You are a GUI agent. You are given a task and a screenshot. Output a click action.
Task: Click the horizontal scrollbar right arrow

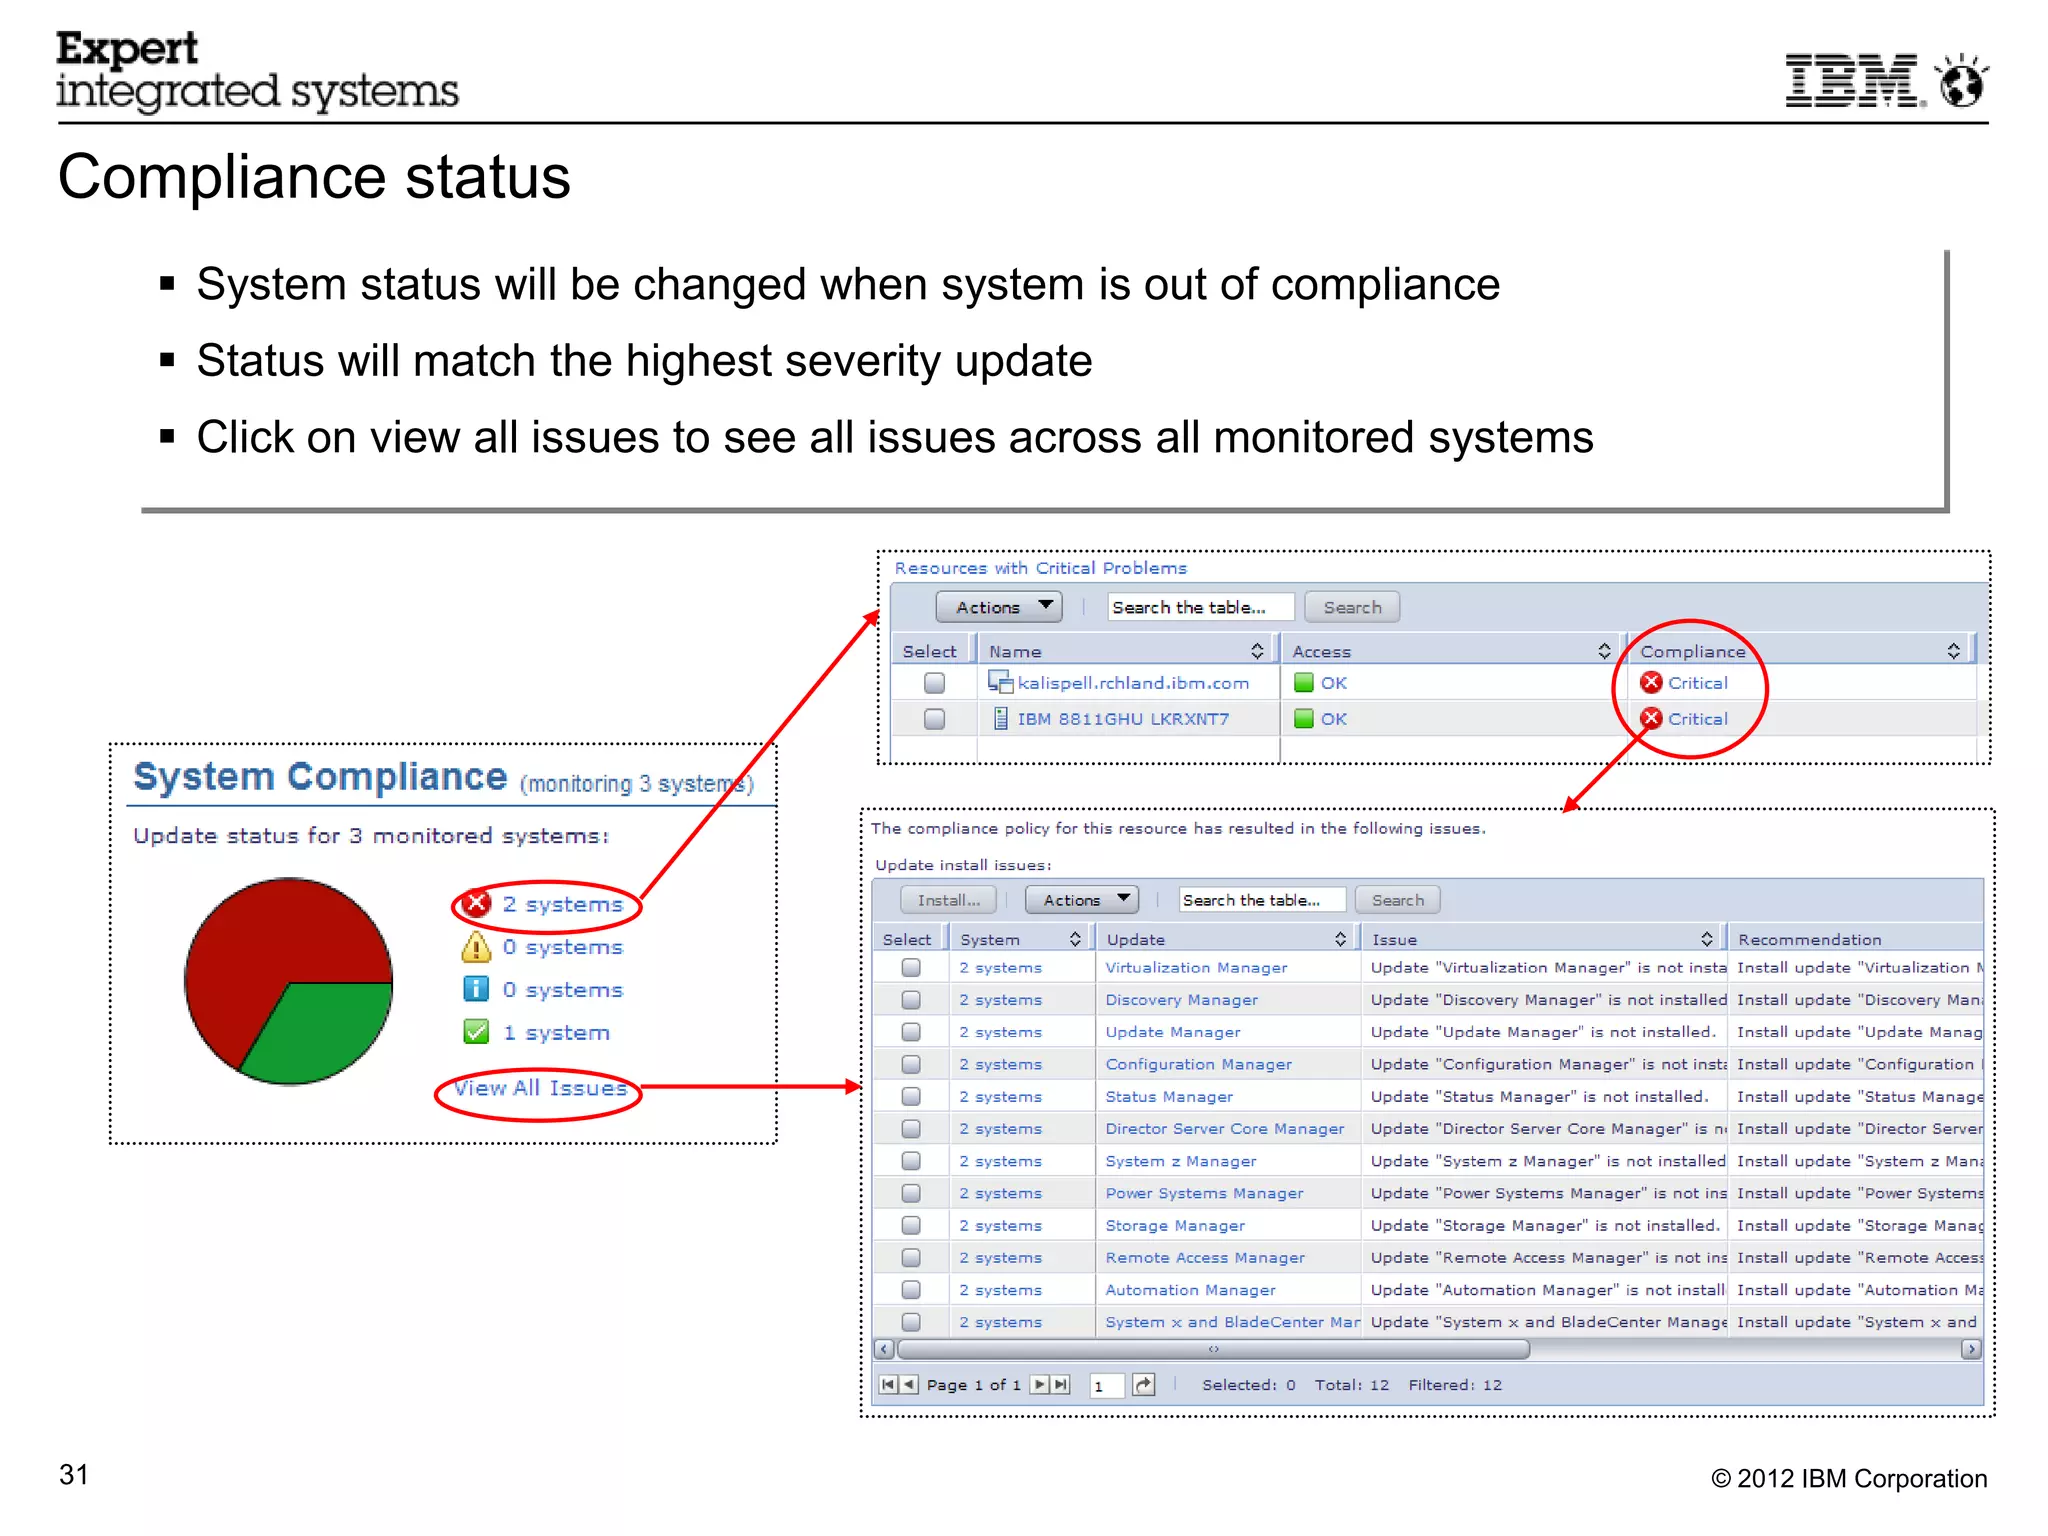click(1971, 1349)
